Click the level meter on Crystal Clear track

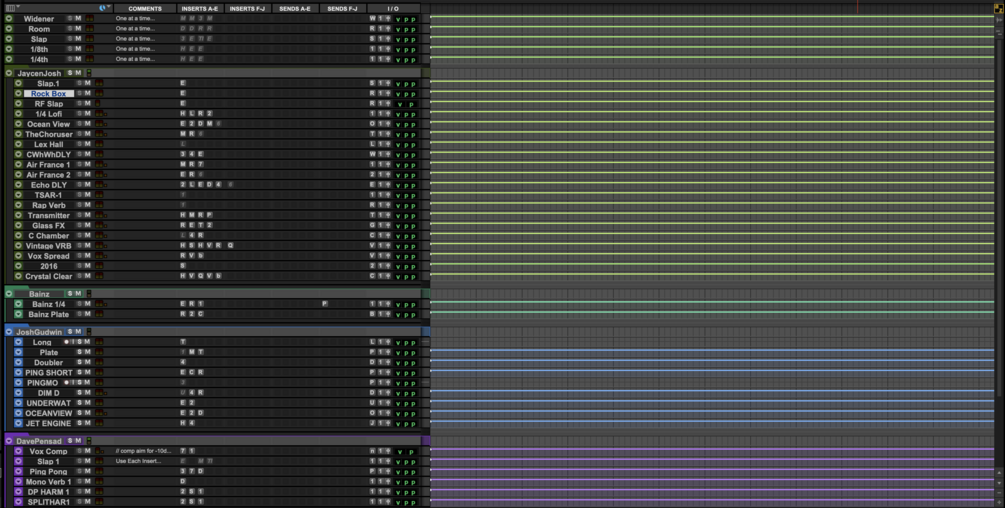click(x=101, y=276)
